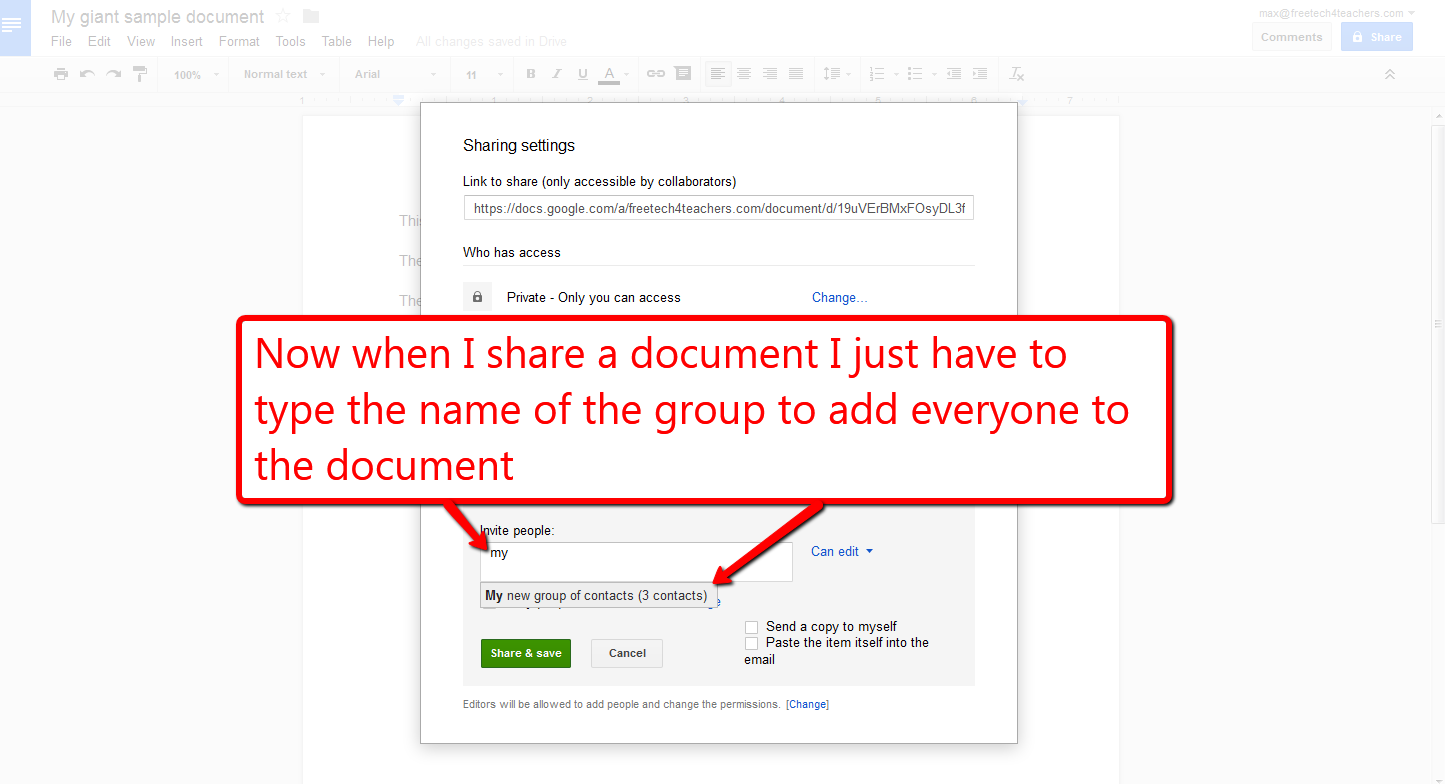Open the Format menu
The width and height of the screenshot is (1445, 784).
pos(239,41)
